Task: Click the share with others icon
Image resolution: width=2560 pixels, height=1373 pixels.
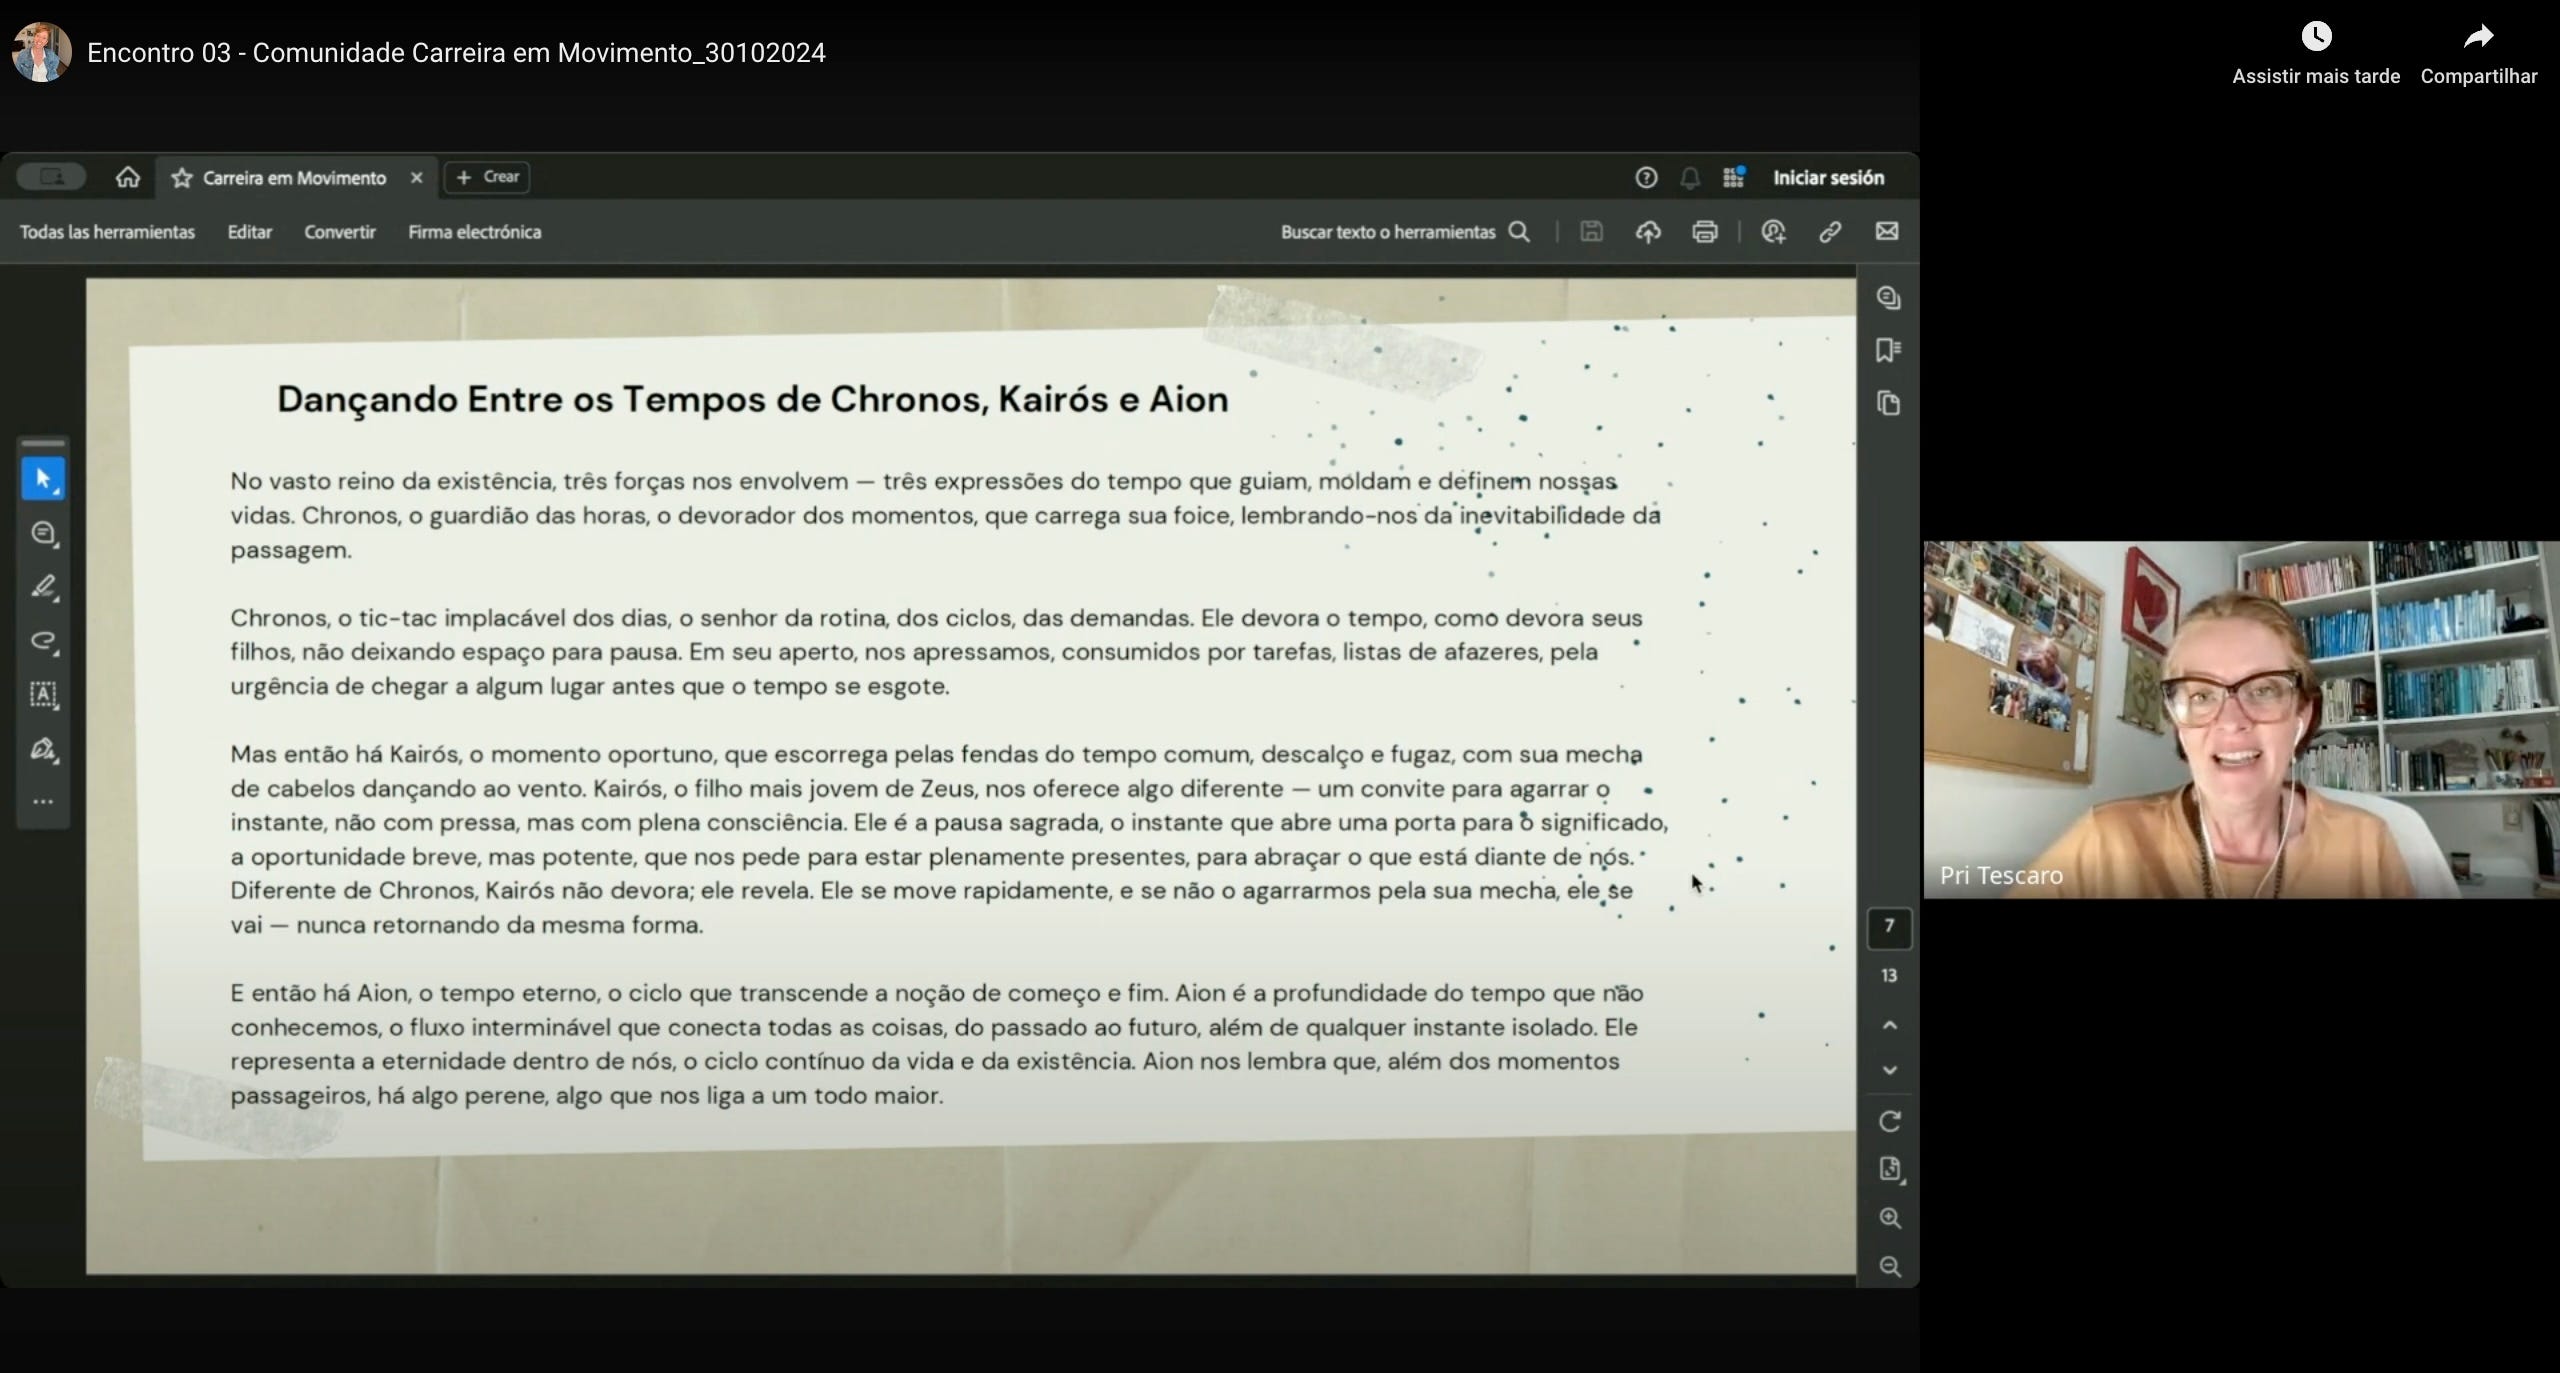Action: (1774, 232)
